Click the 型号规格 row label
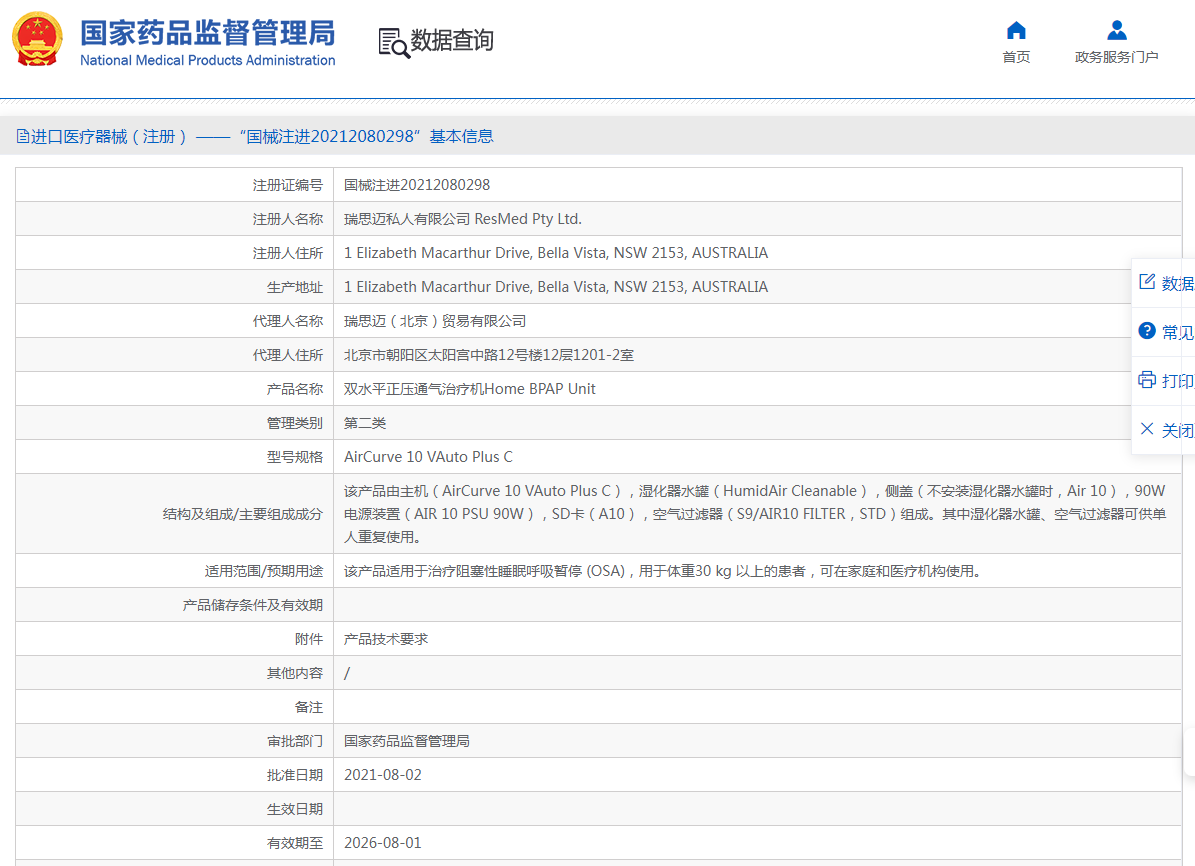The width and height of the screenshot is (1195, 866). (294, 457)
